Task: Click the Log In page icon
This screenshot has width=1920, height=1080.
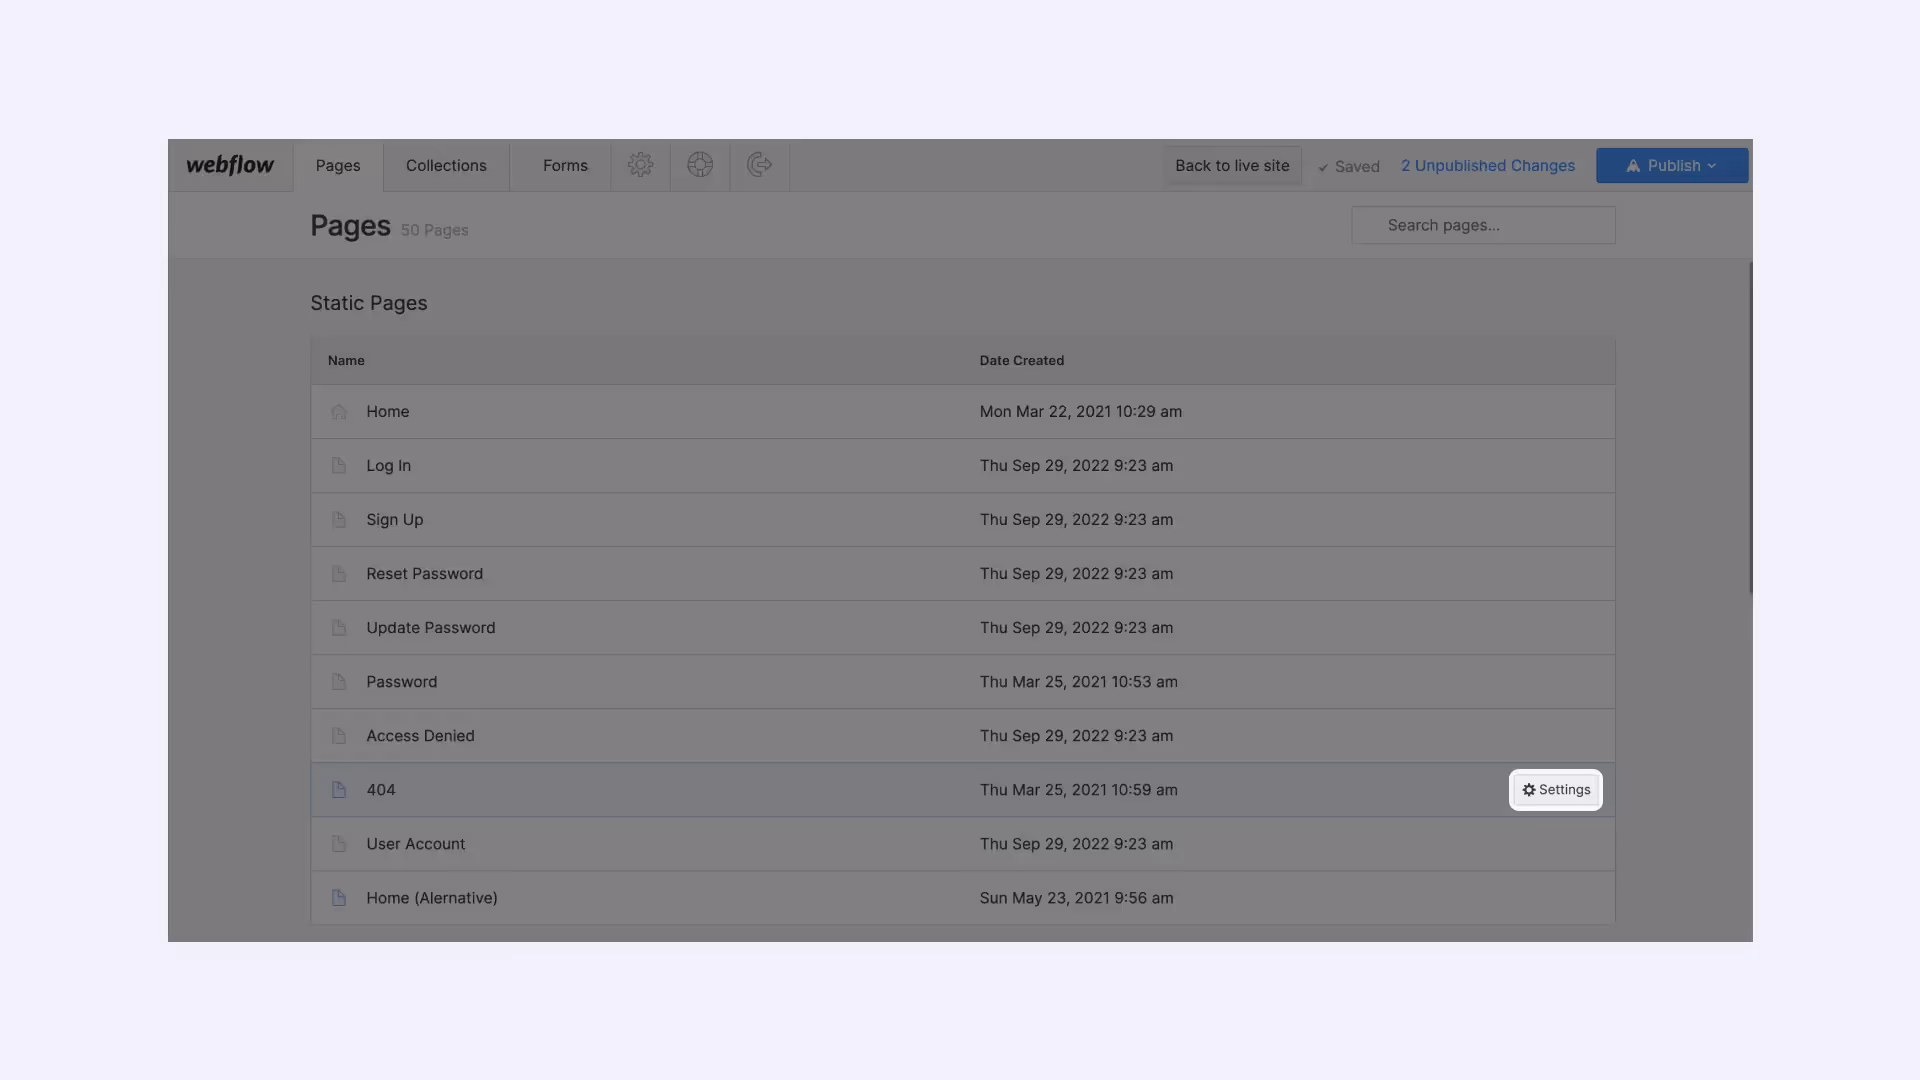Action: click(339, 466)
